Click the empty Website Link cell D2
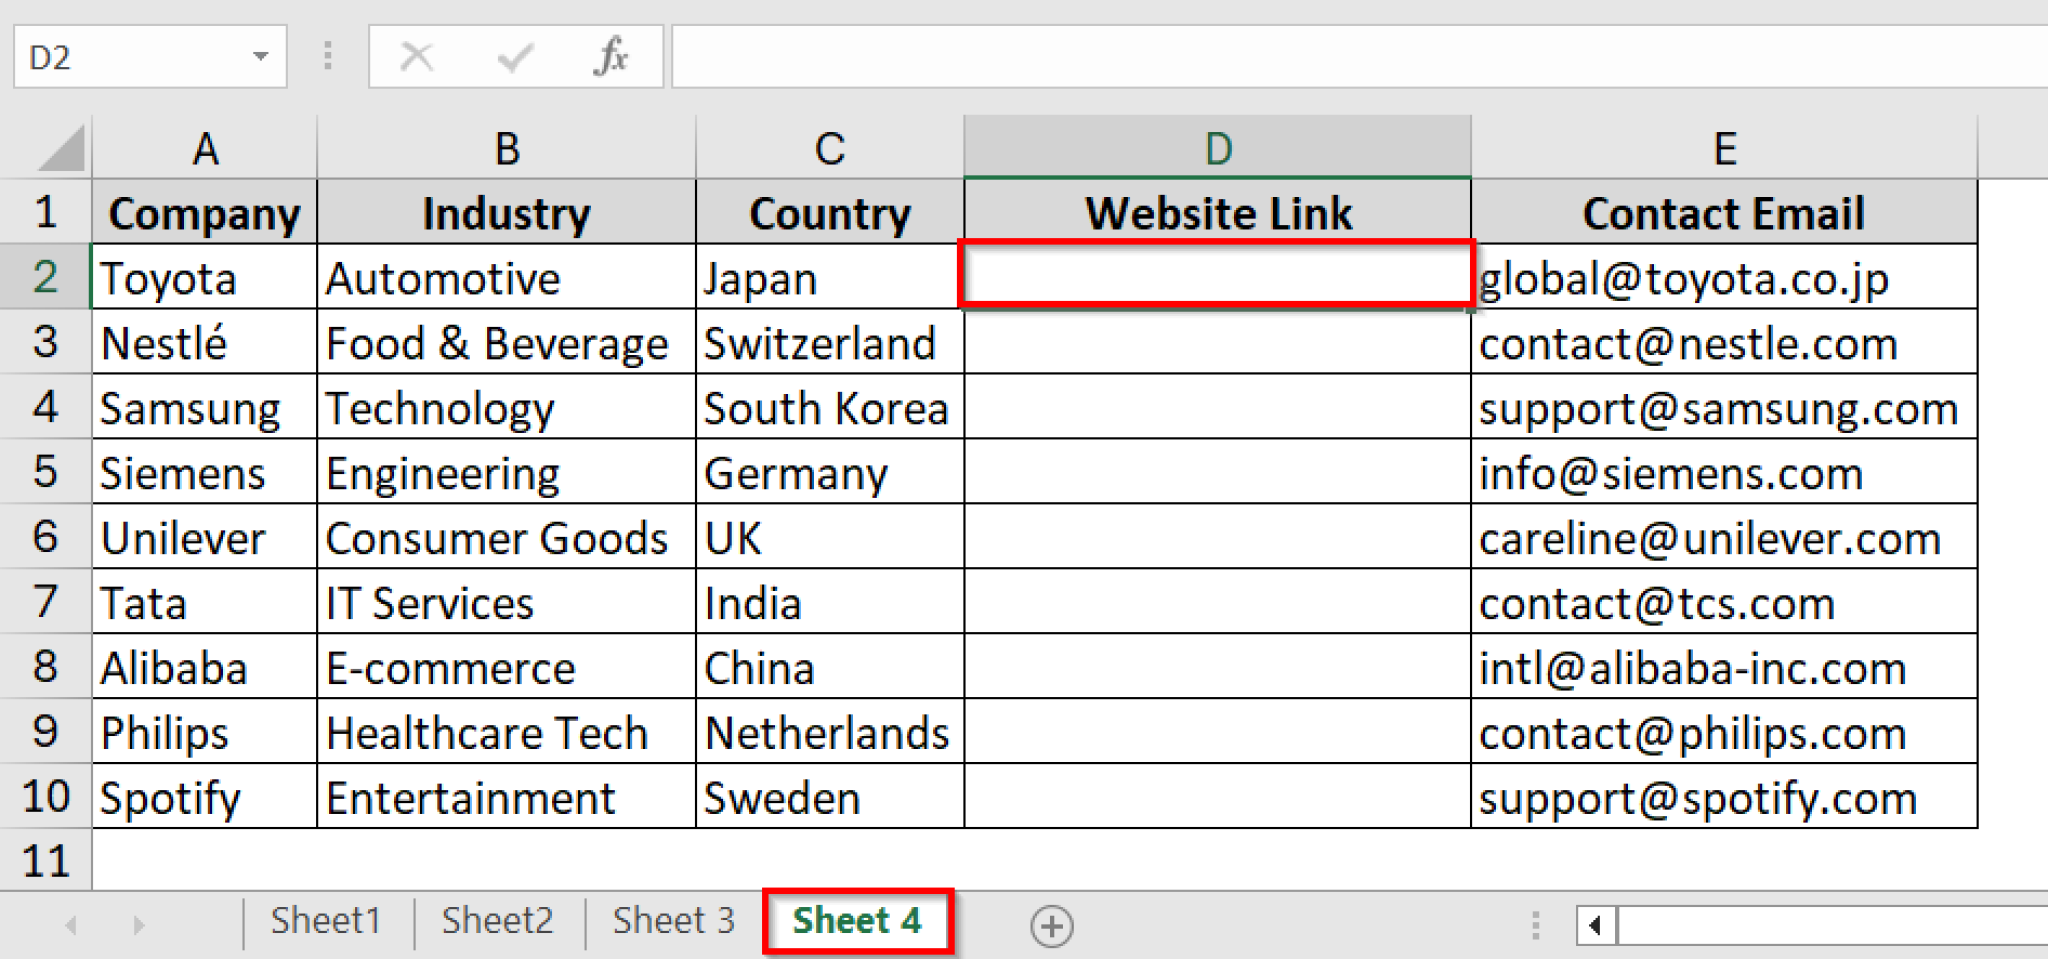Viewport: 2048px width, 959px height. pyautogui.click(x=1216, y=278)
